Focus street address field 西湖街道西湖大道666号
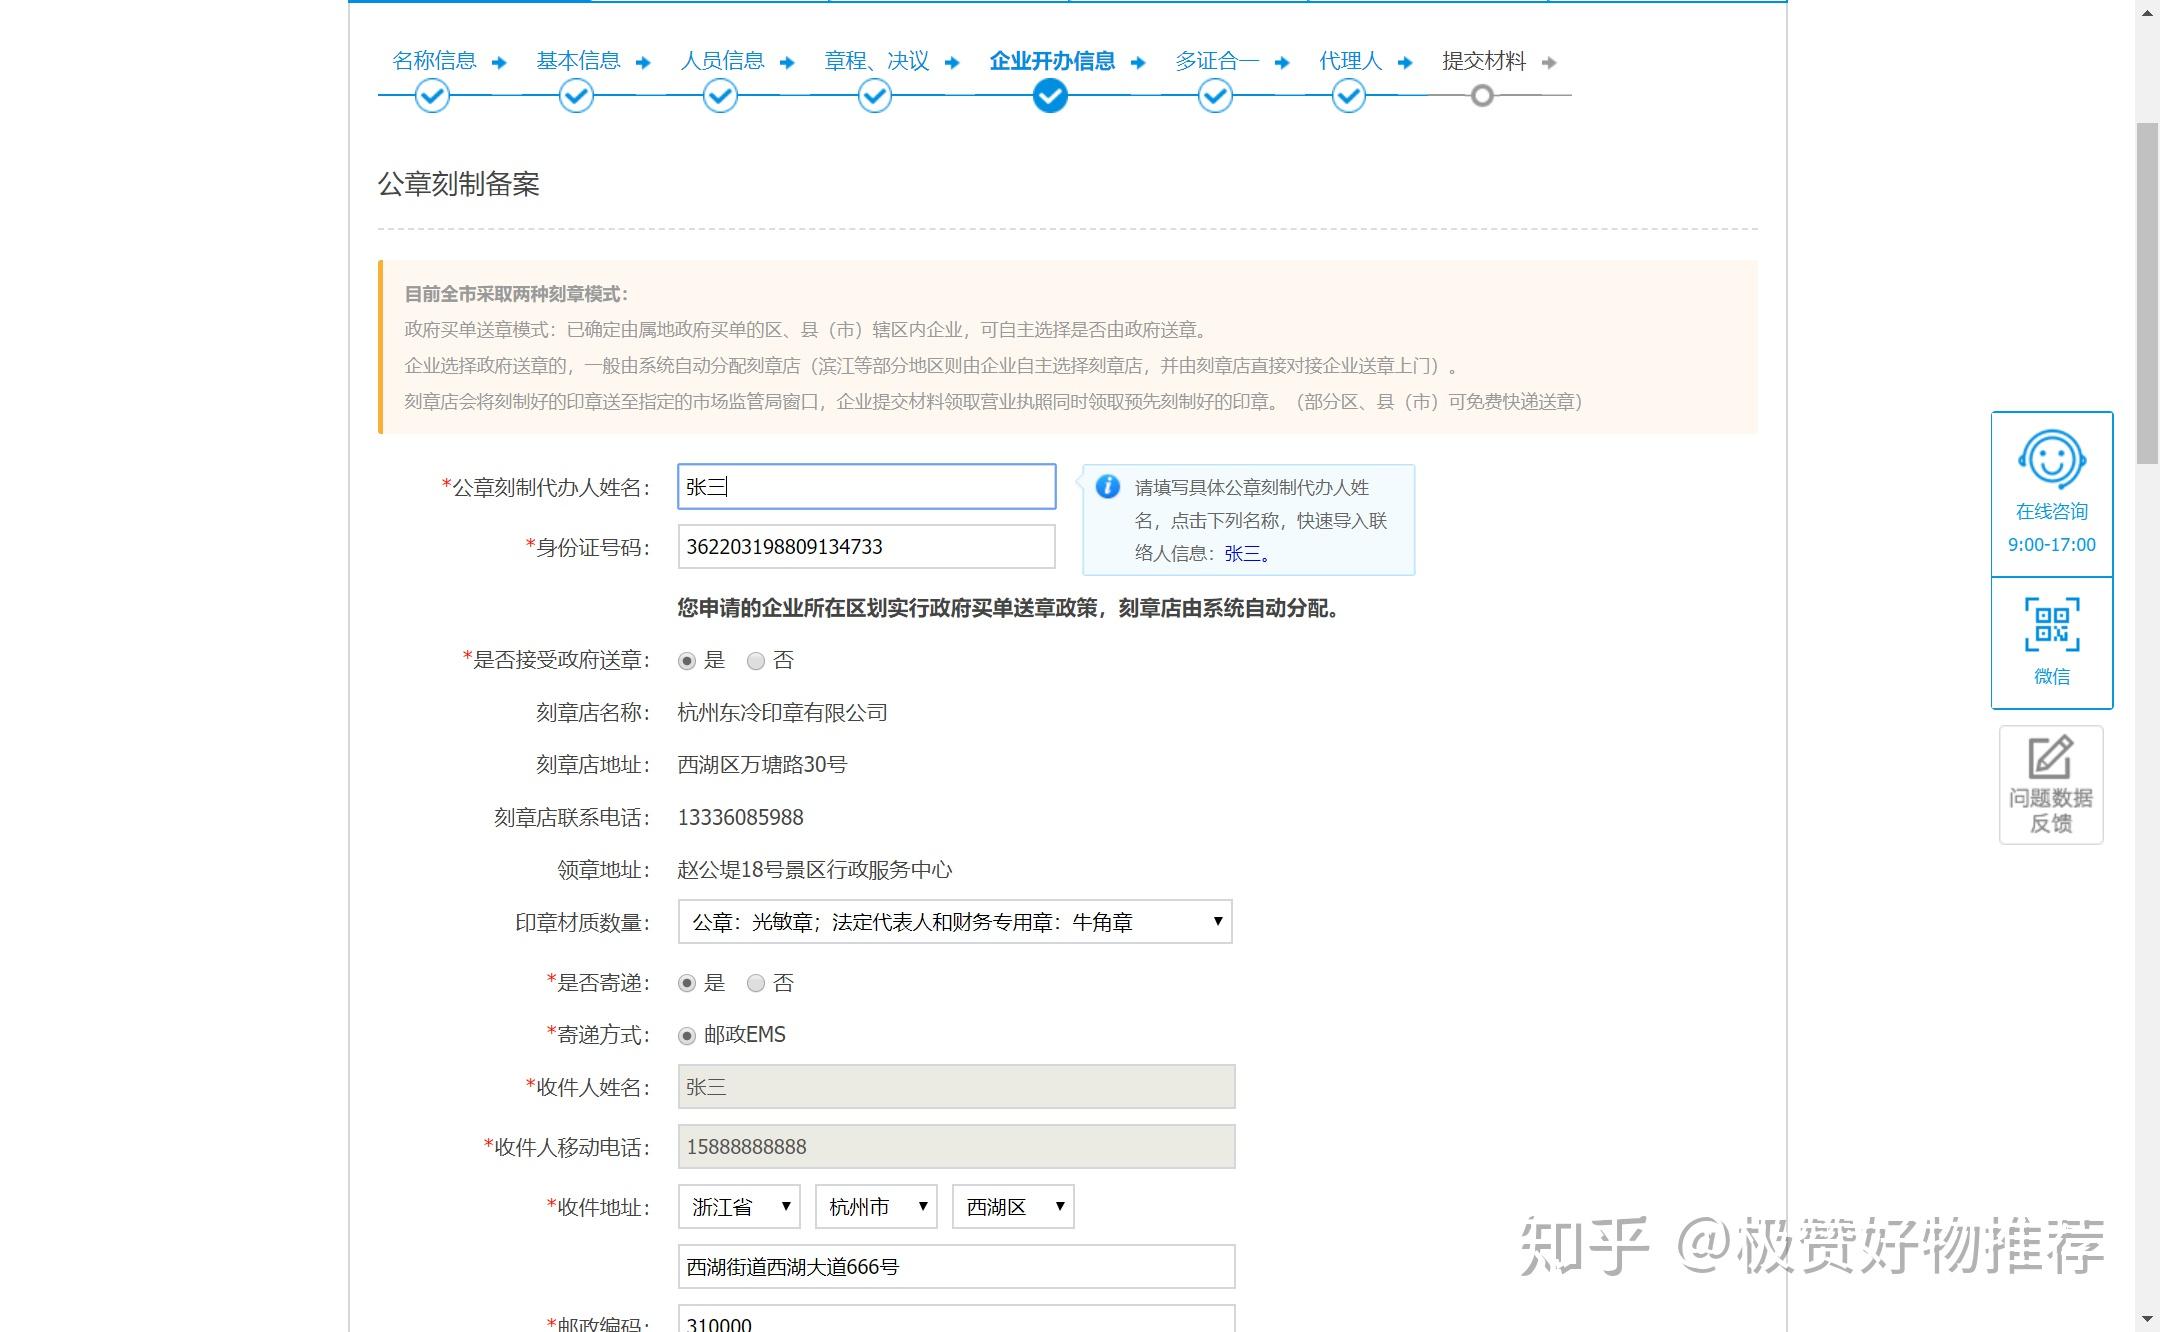The width and height of the screenshot is (2160, 1332). (957, 1267)
